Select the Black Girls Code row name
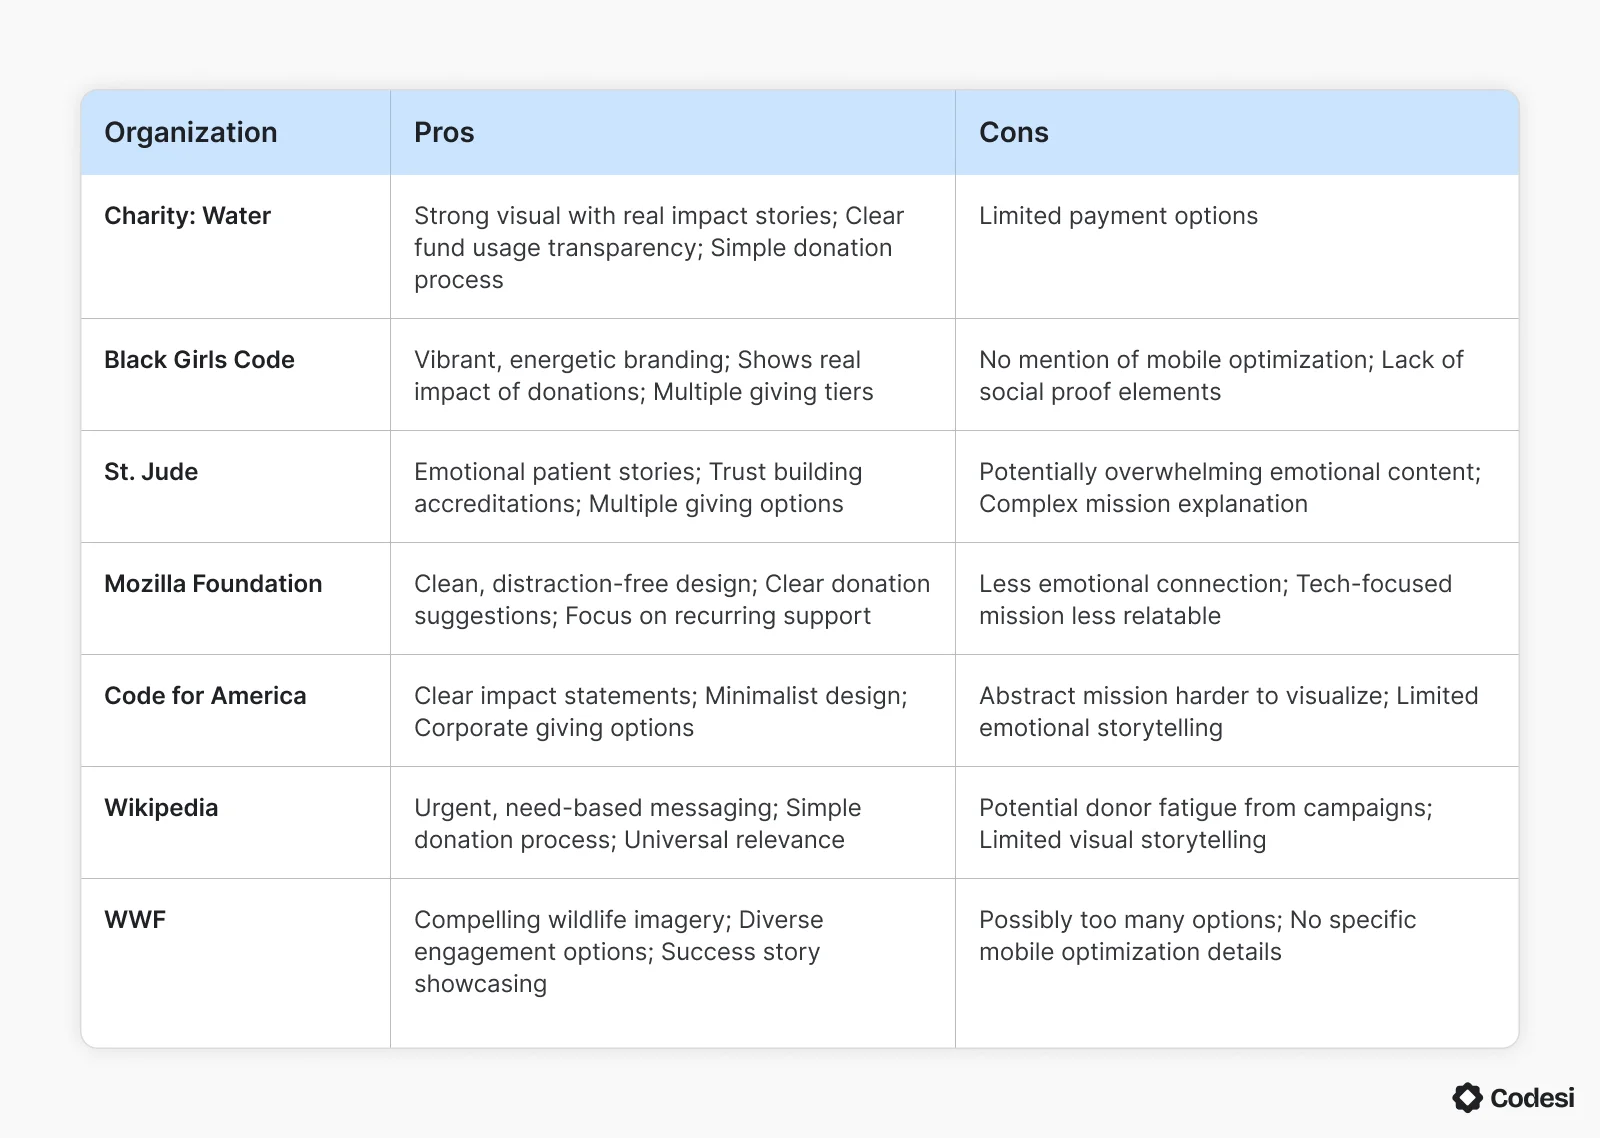The image size is (1600, 1138). click(x=199, y=360)
